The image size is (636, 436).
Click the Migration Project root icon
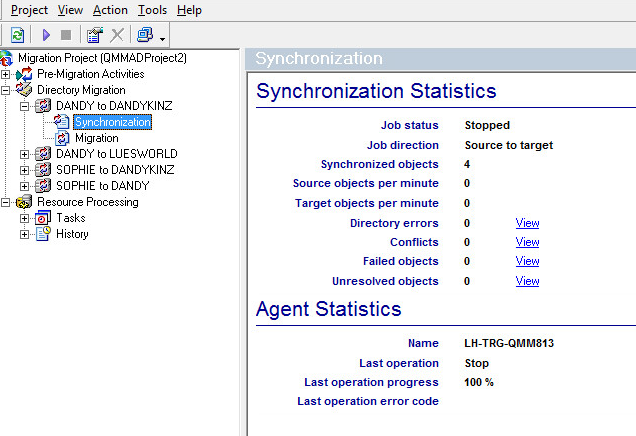pos(7,58)
